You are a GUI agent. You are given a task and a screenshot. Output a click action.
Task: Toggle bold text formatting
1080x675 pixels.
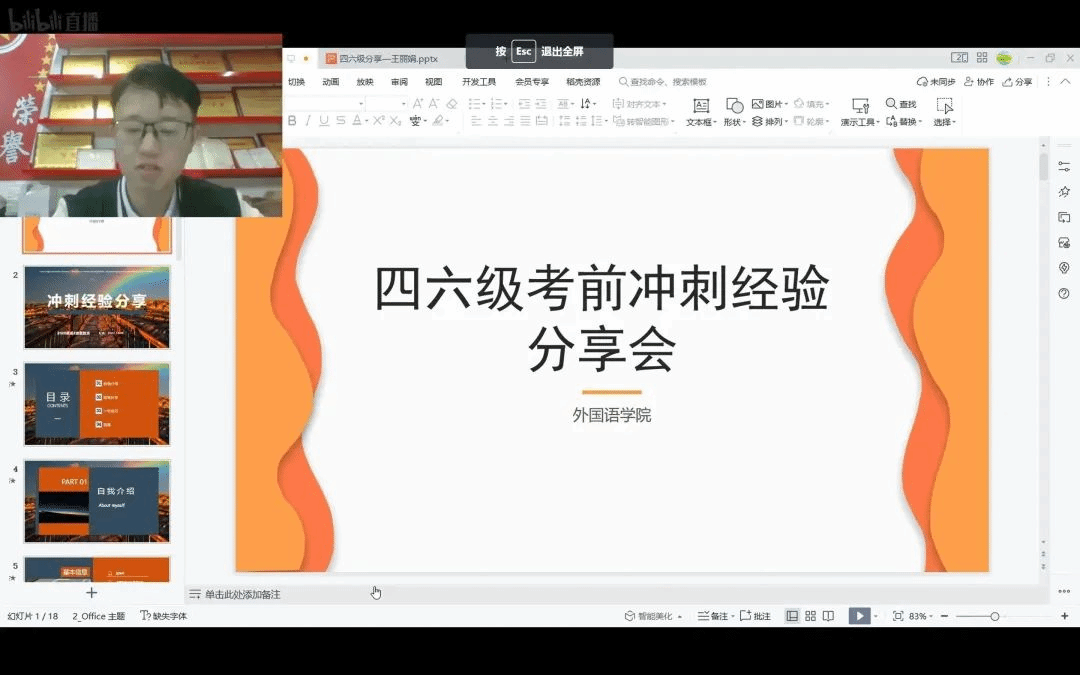coord(292,121)
